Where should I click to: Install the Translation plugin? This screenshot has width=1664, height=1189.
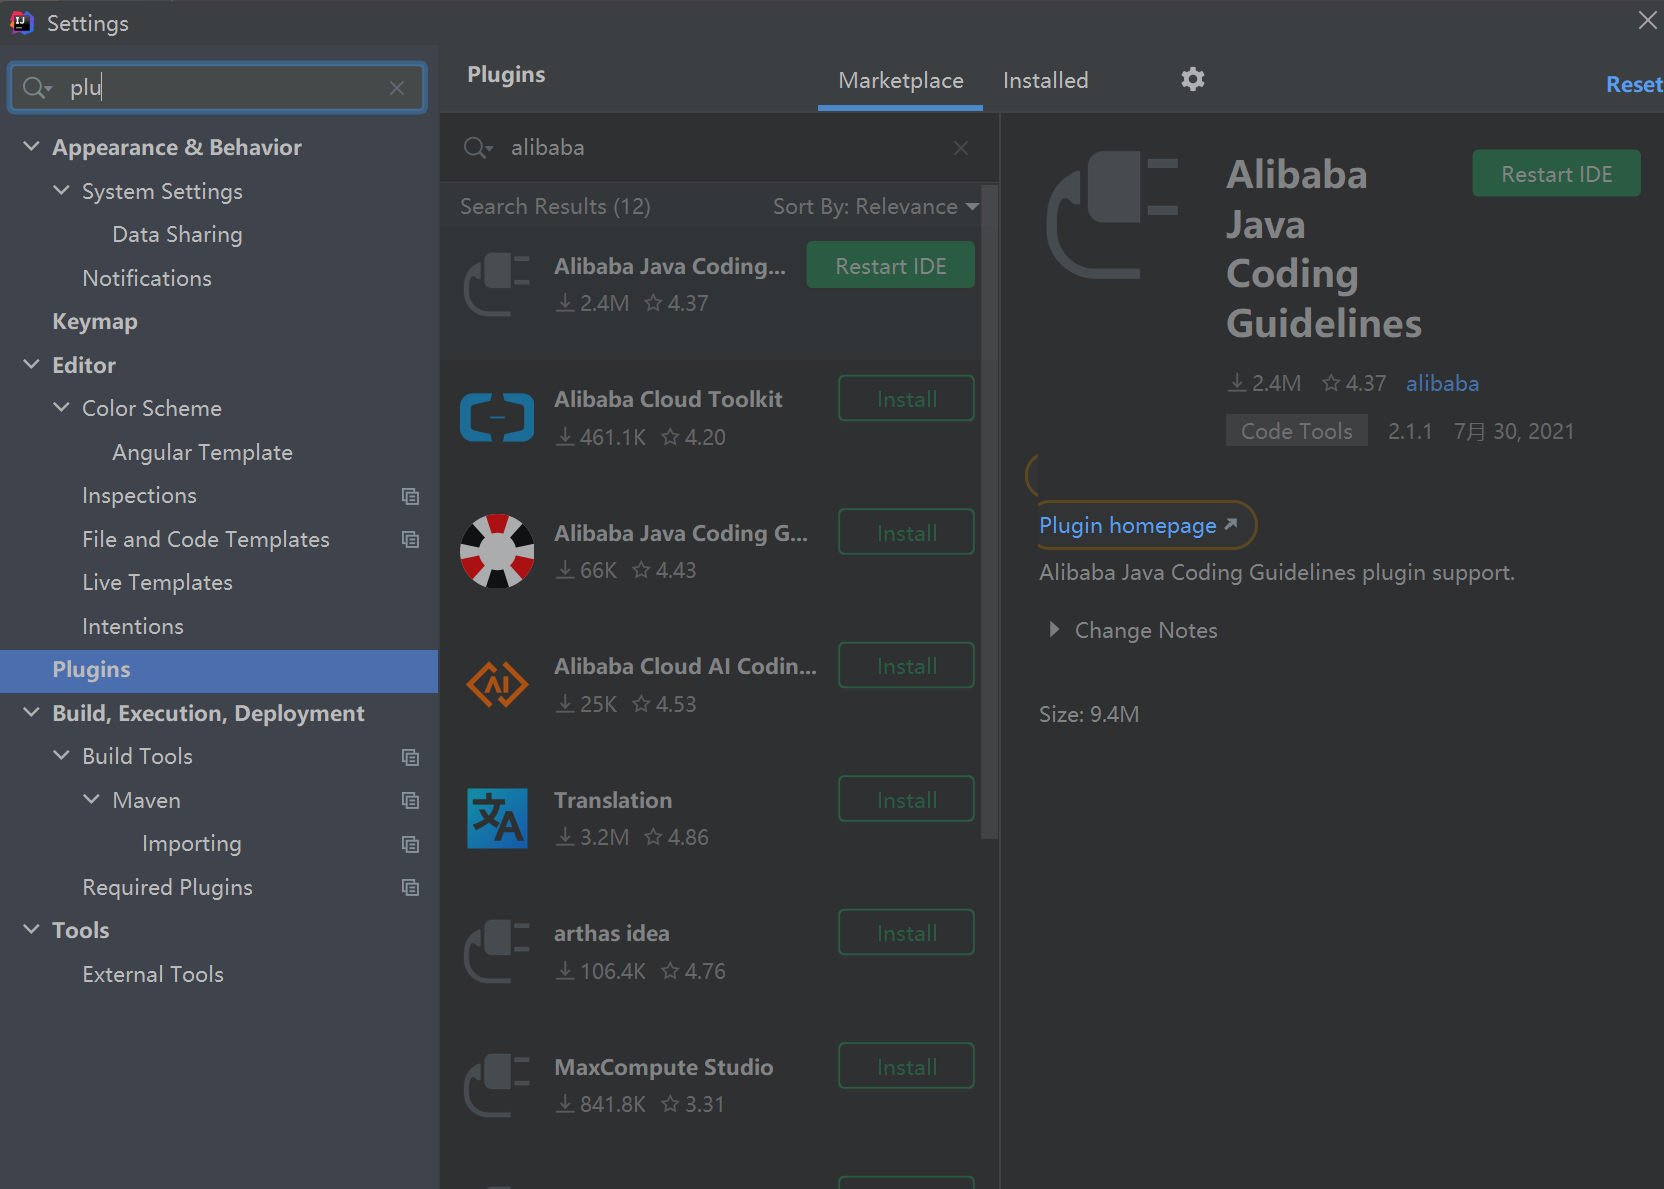click(x=906, y=800)
